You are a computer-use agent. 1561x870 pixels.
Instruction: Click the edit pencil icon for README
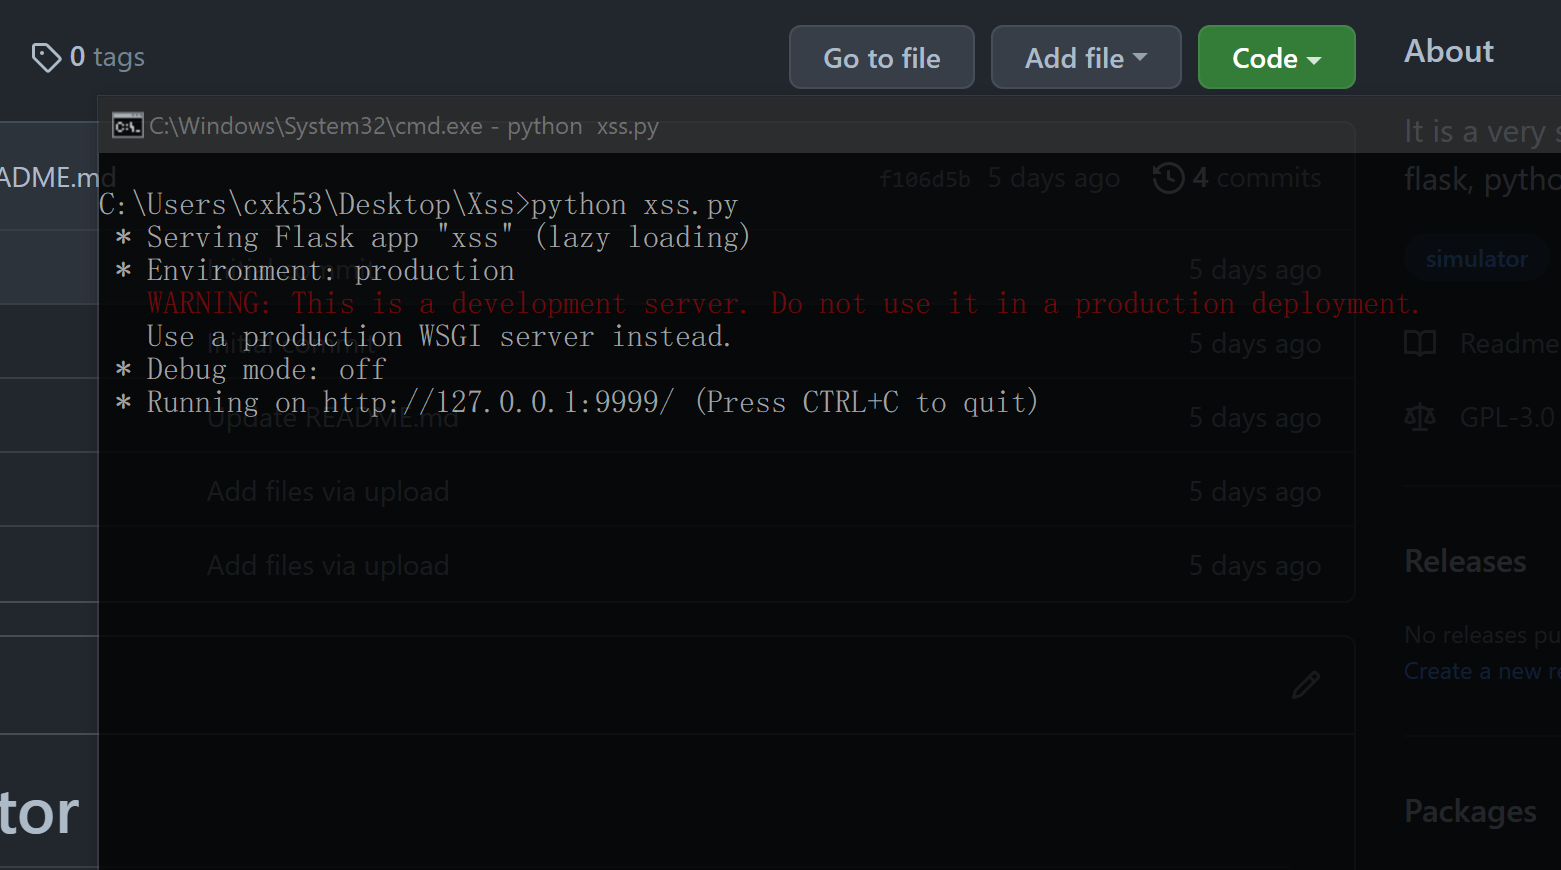[x=1306, y=685]
